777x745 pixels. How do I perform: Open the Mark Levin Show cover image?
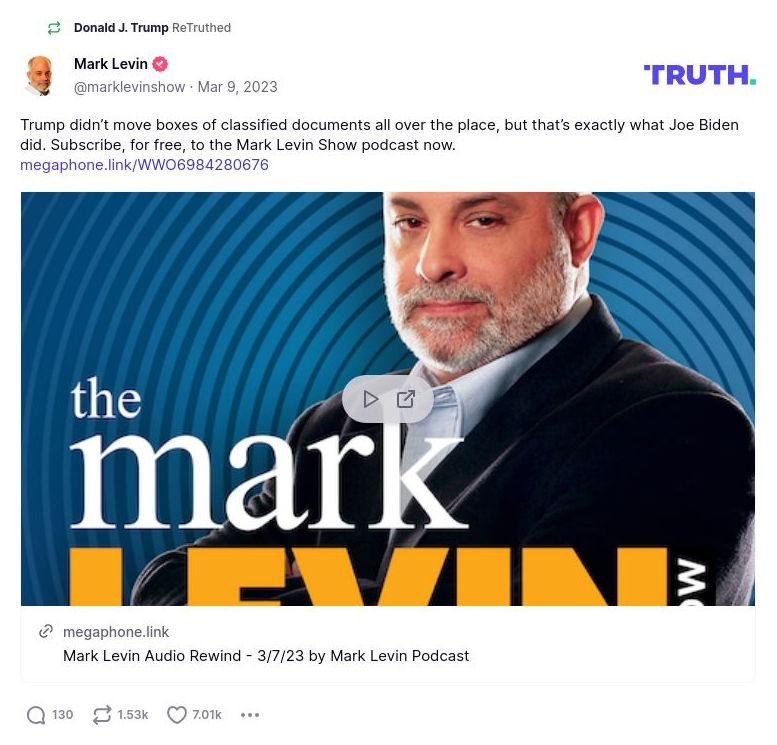pos(388,399)
